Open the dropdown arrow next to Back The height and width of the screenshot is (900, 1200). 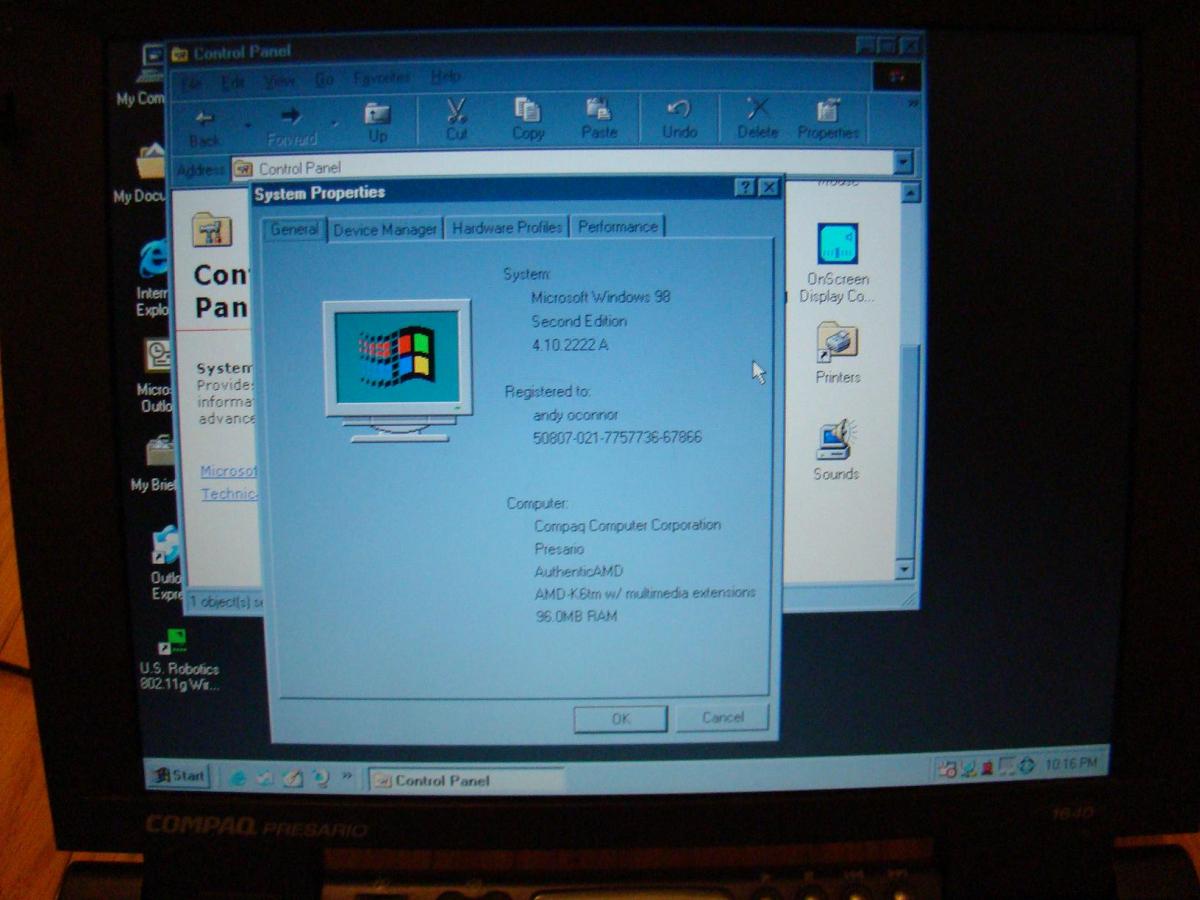click(247, 124)
